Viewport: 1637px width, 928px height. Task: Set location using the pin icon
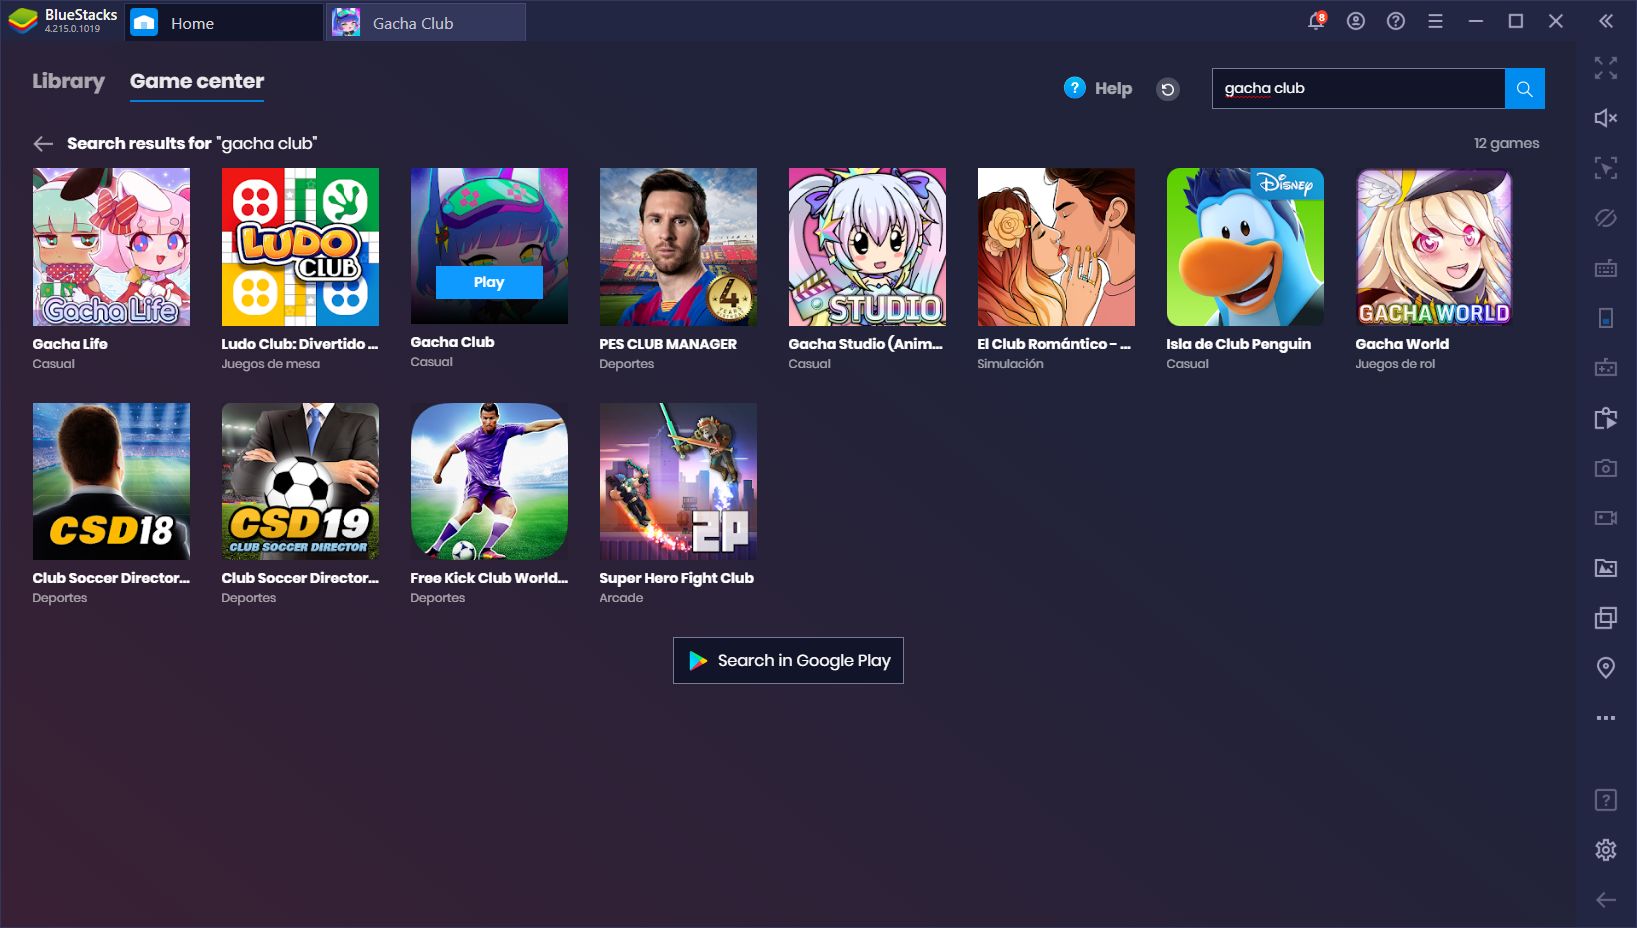1606,667
